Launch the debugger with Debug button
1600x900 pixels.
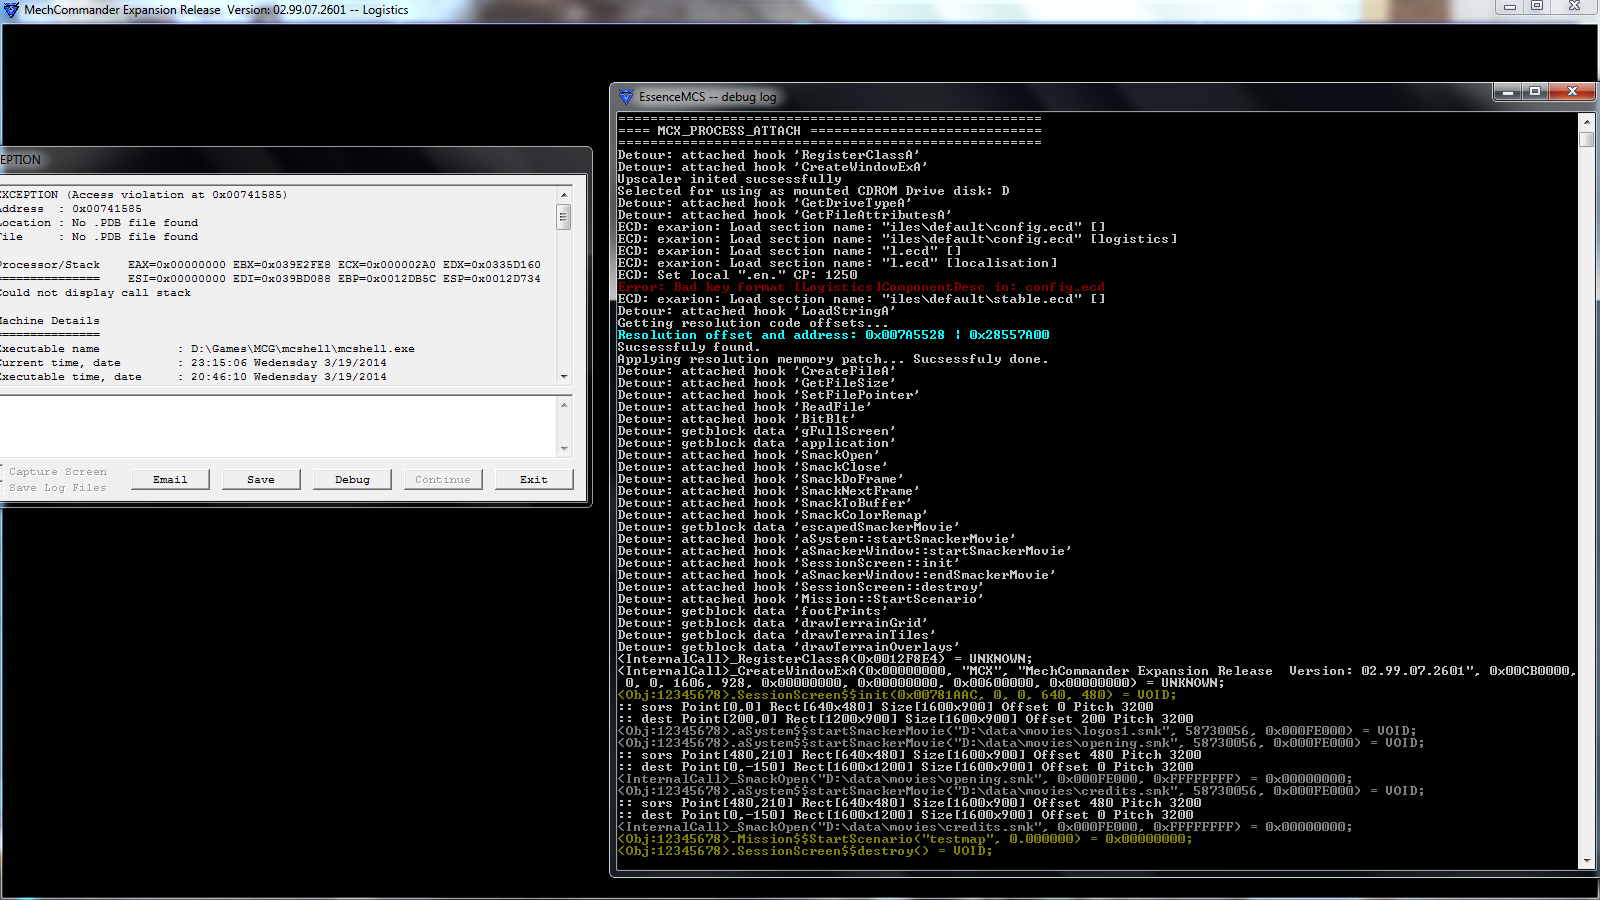[x=352, y=480]
